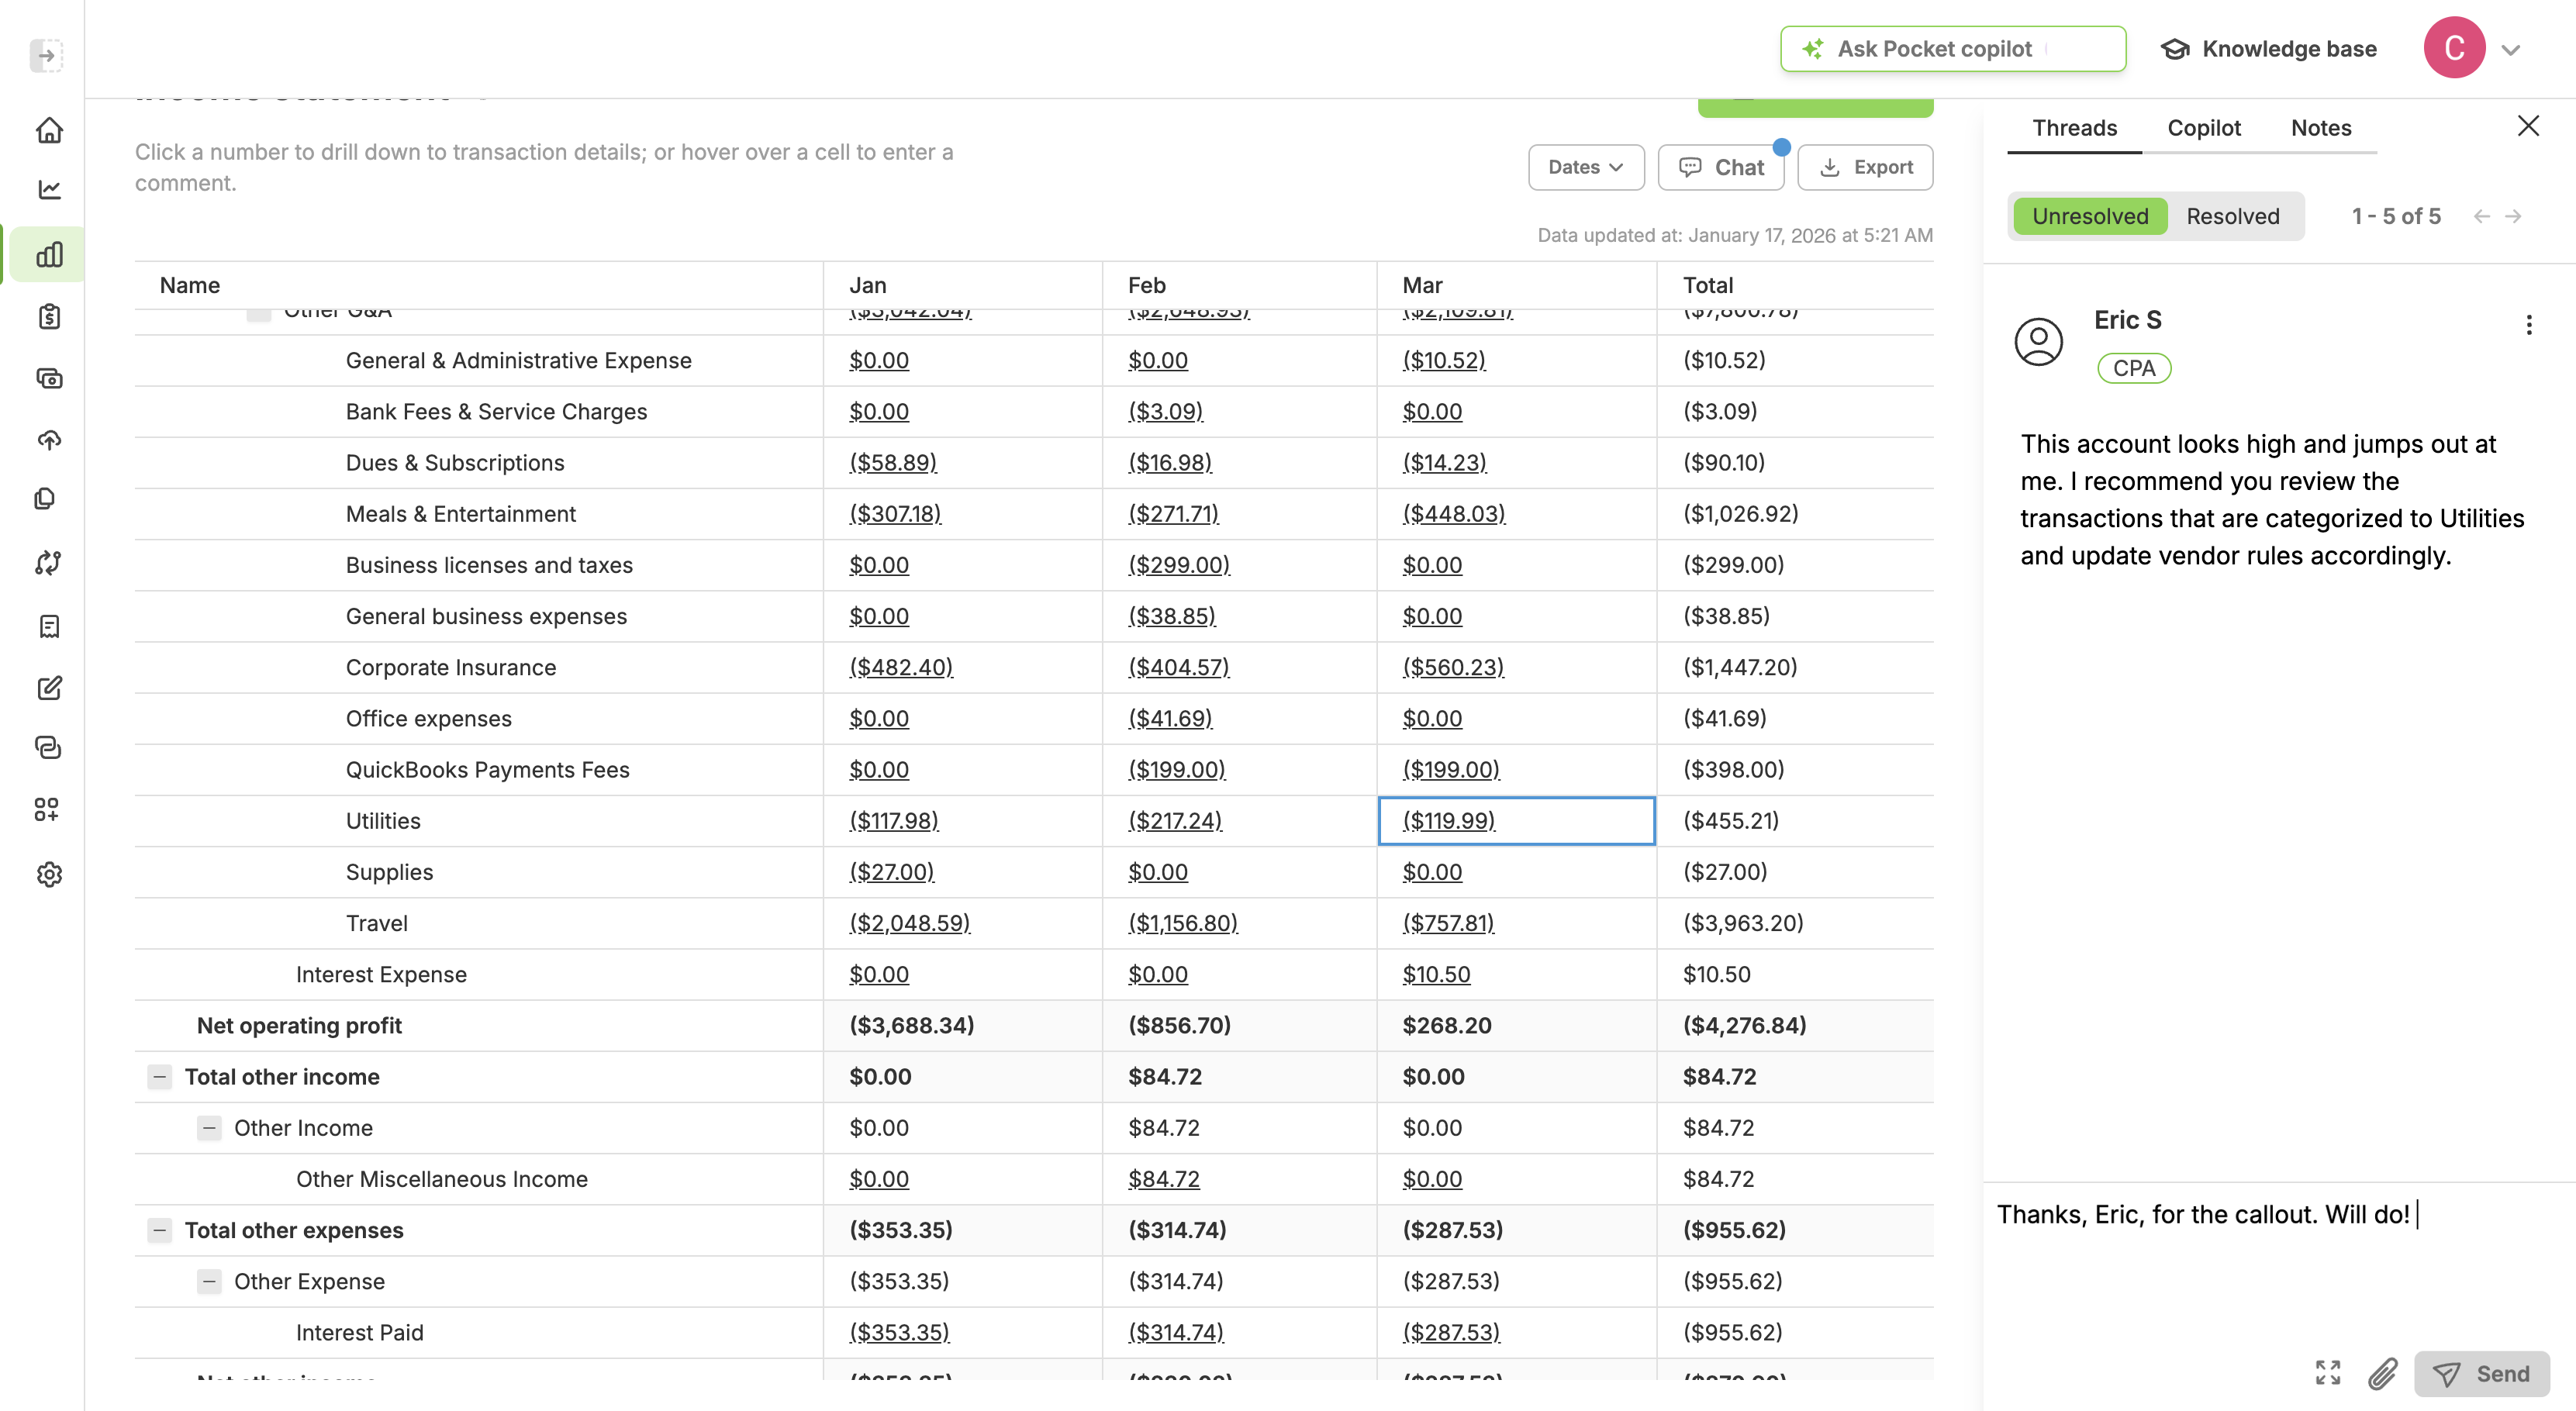Collapse the Total other income row
The width and height of the screenshot is (2576, 1411).
(x=160, y=1077)
